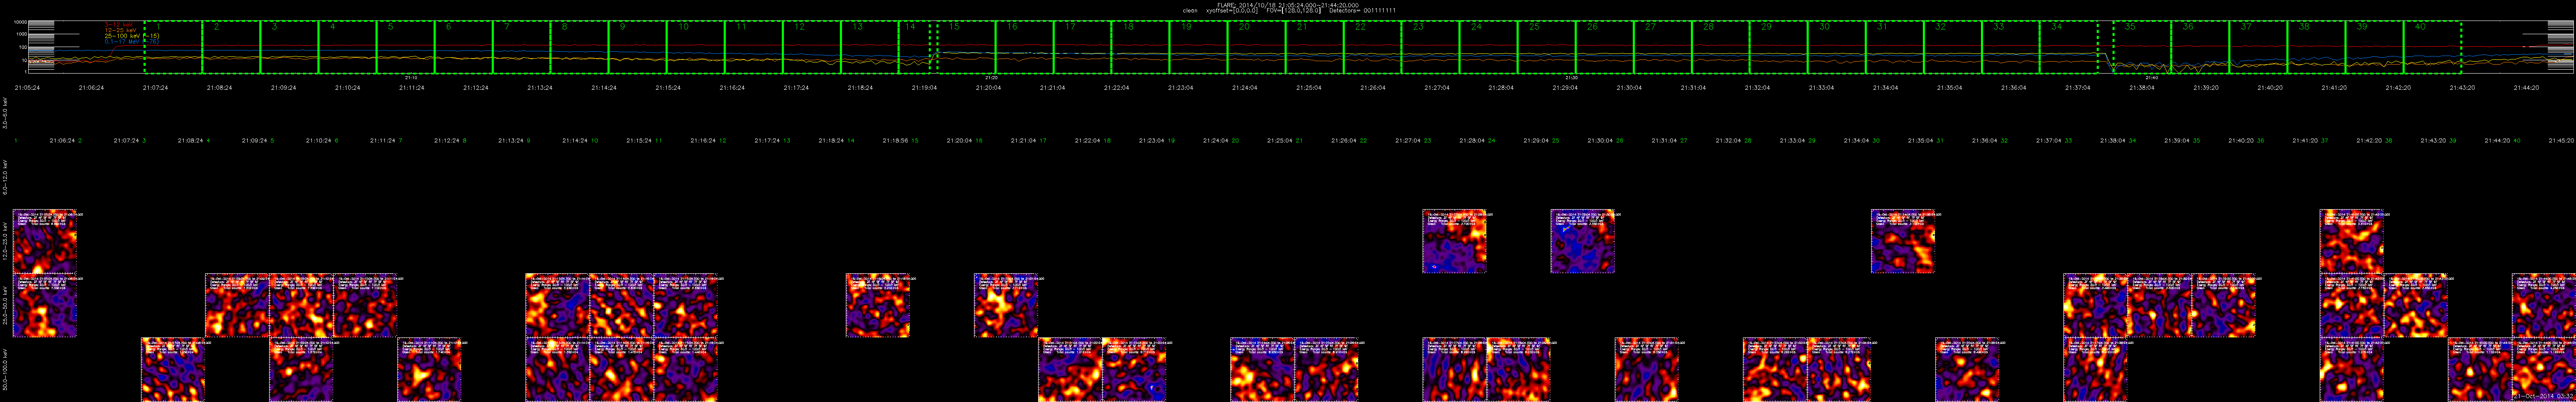The width and height of the screenshot is (2576, 402).
Task: Click the '12–25 keV' orange legend entry
Action: [x=120, y=30]
